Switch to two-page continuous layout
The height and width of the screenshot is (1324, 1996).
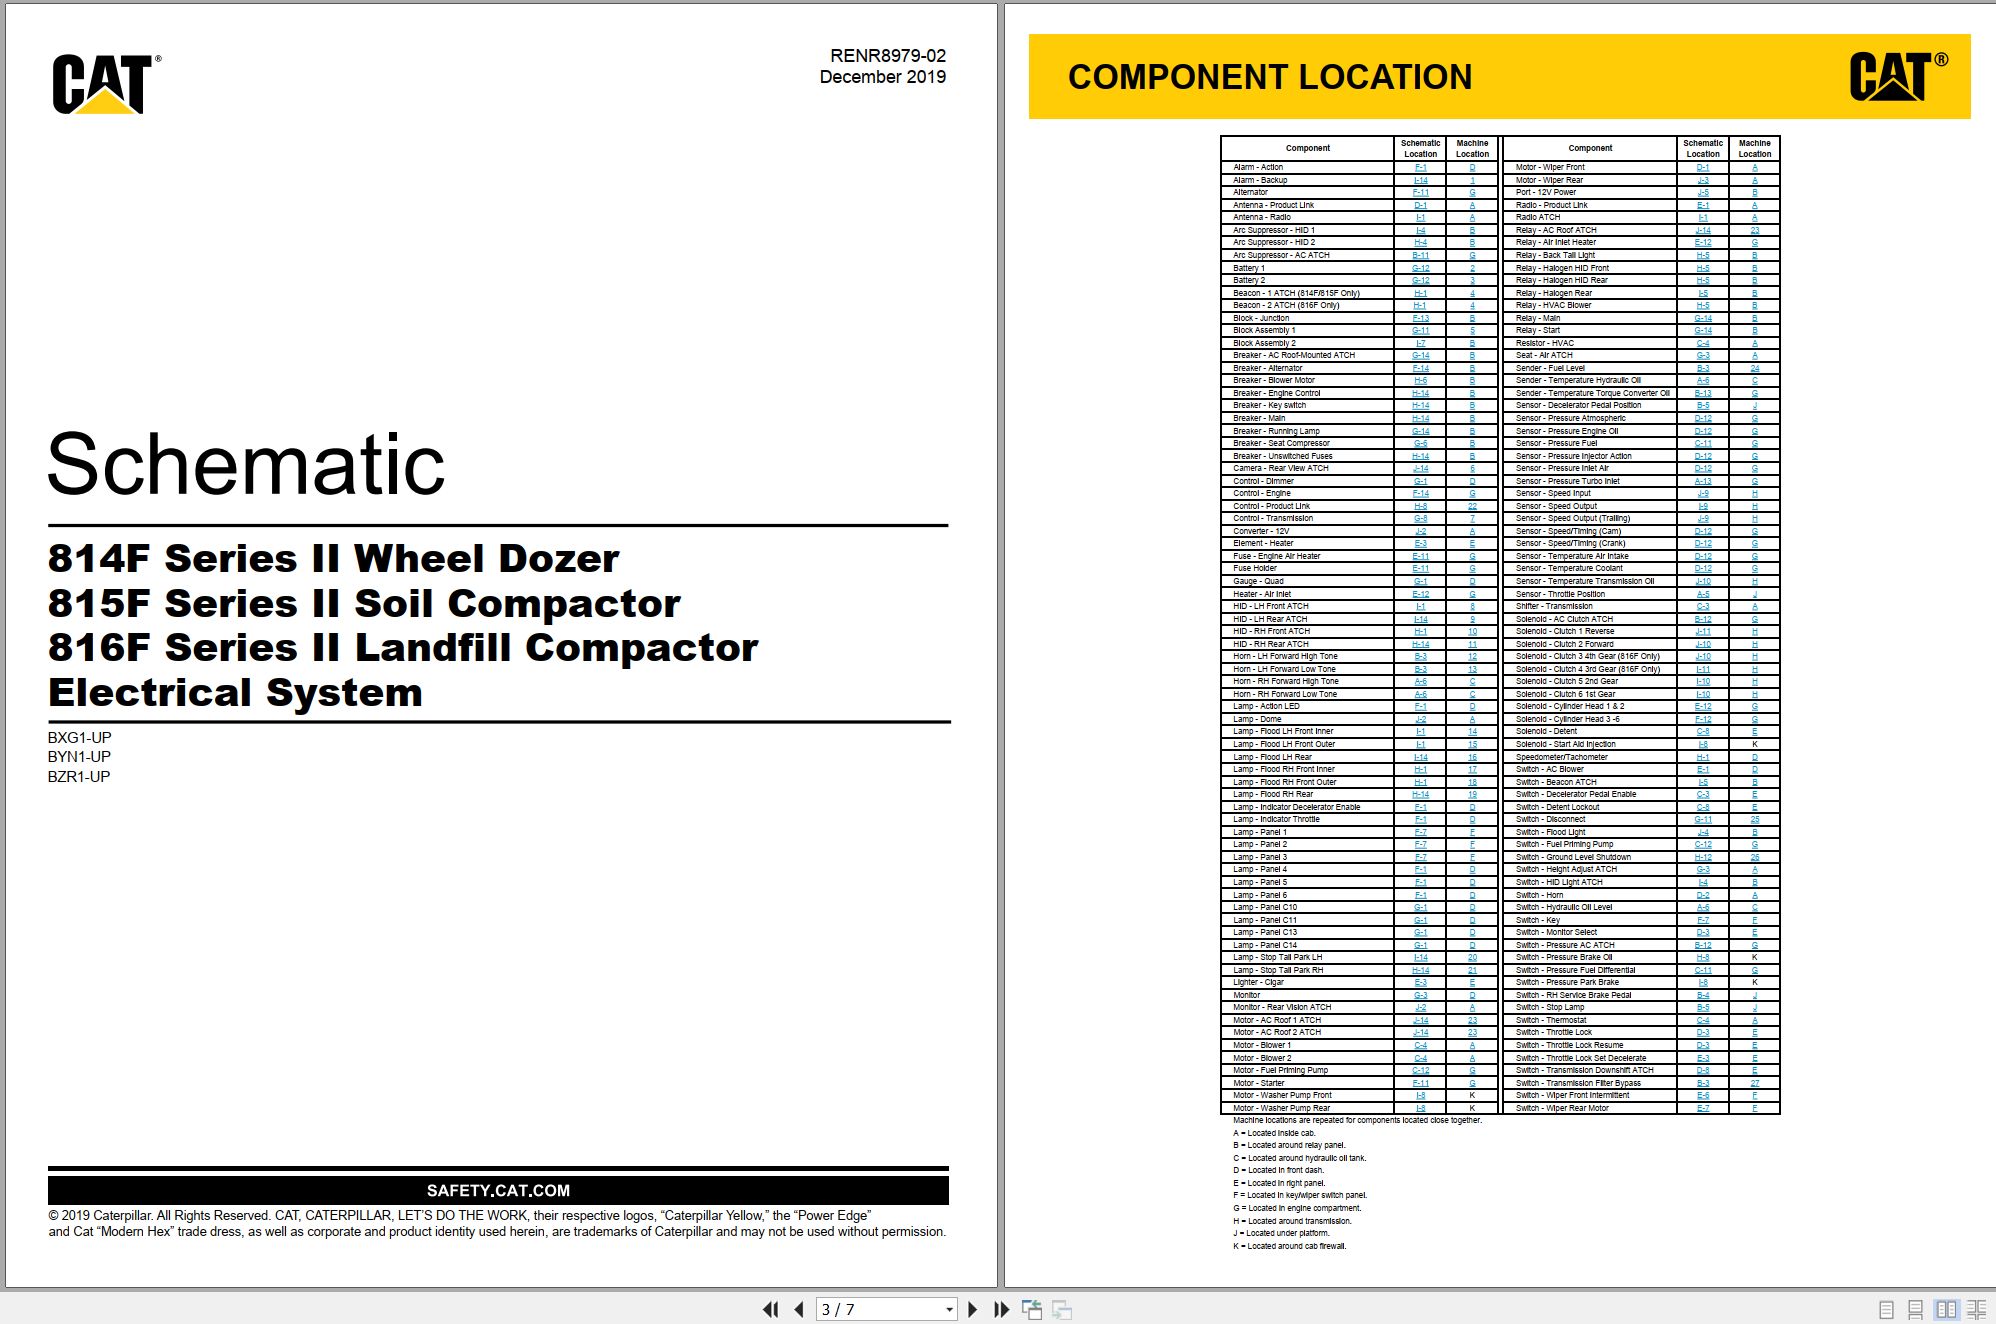pyautogui.click(x=1977, y=1309)
